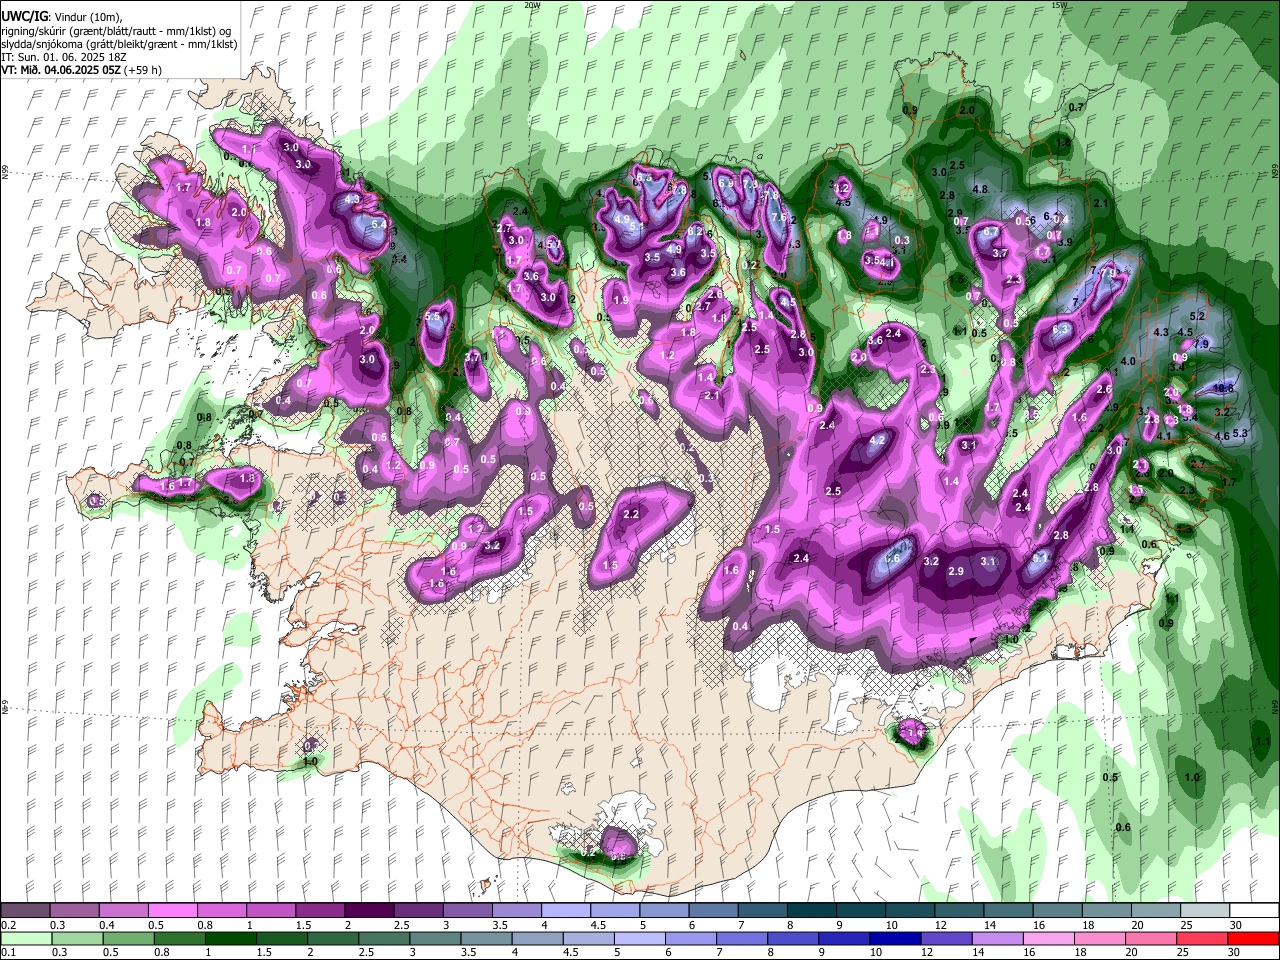Select the bright pink swatch between 0.5 and 0.8, upper row
Image resolution: width=1280 pixels, height=960 pixels.
[173, 910]
